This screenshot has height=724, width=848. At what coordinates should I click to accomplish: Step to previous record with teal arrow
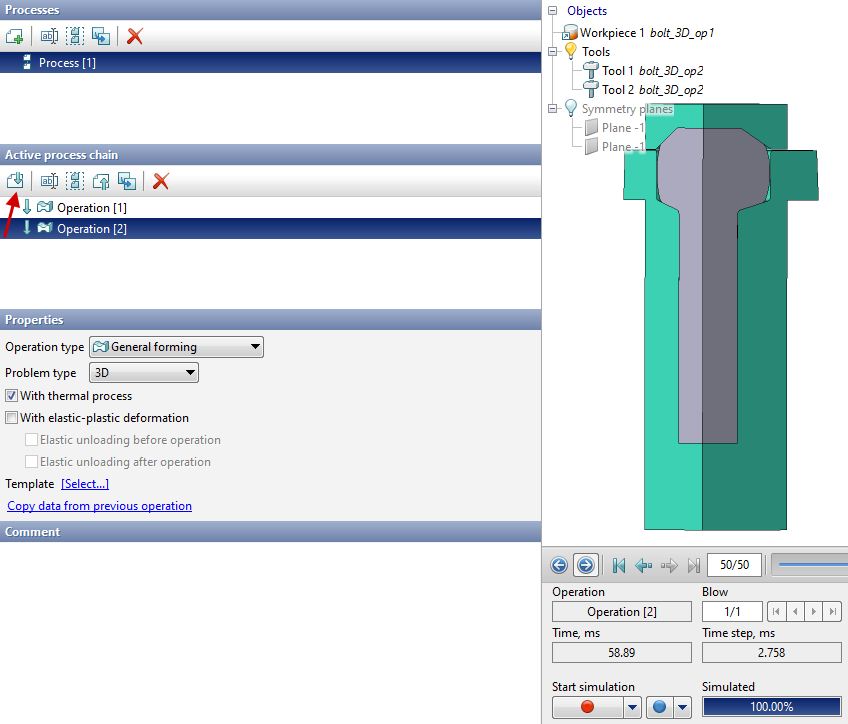644,566
